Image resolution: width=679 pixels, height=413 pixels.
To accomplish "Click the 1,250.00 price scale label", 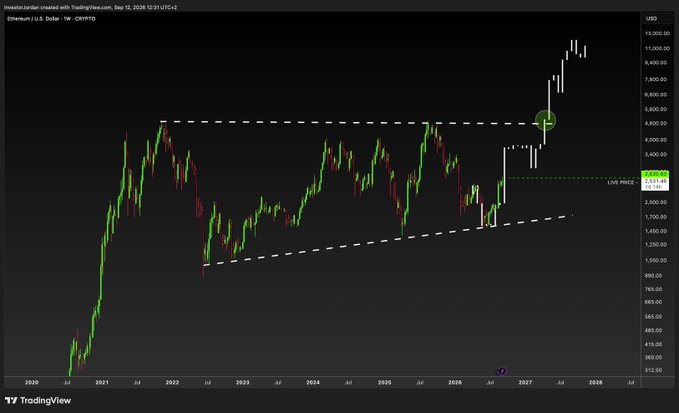I will (x=656, y=245).
